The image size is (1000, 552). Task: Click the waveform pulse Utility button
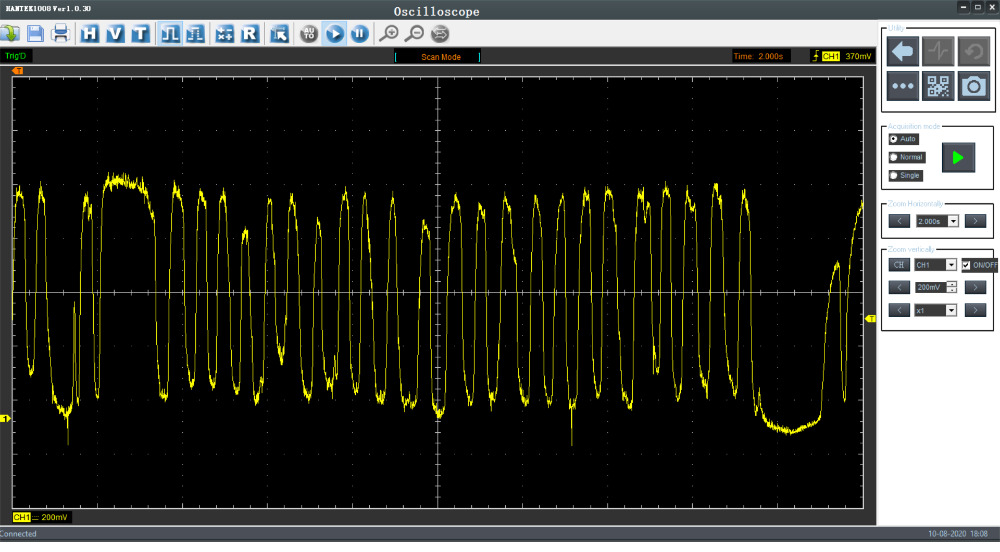938,51
